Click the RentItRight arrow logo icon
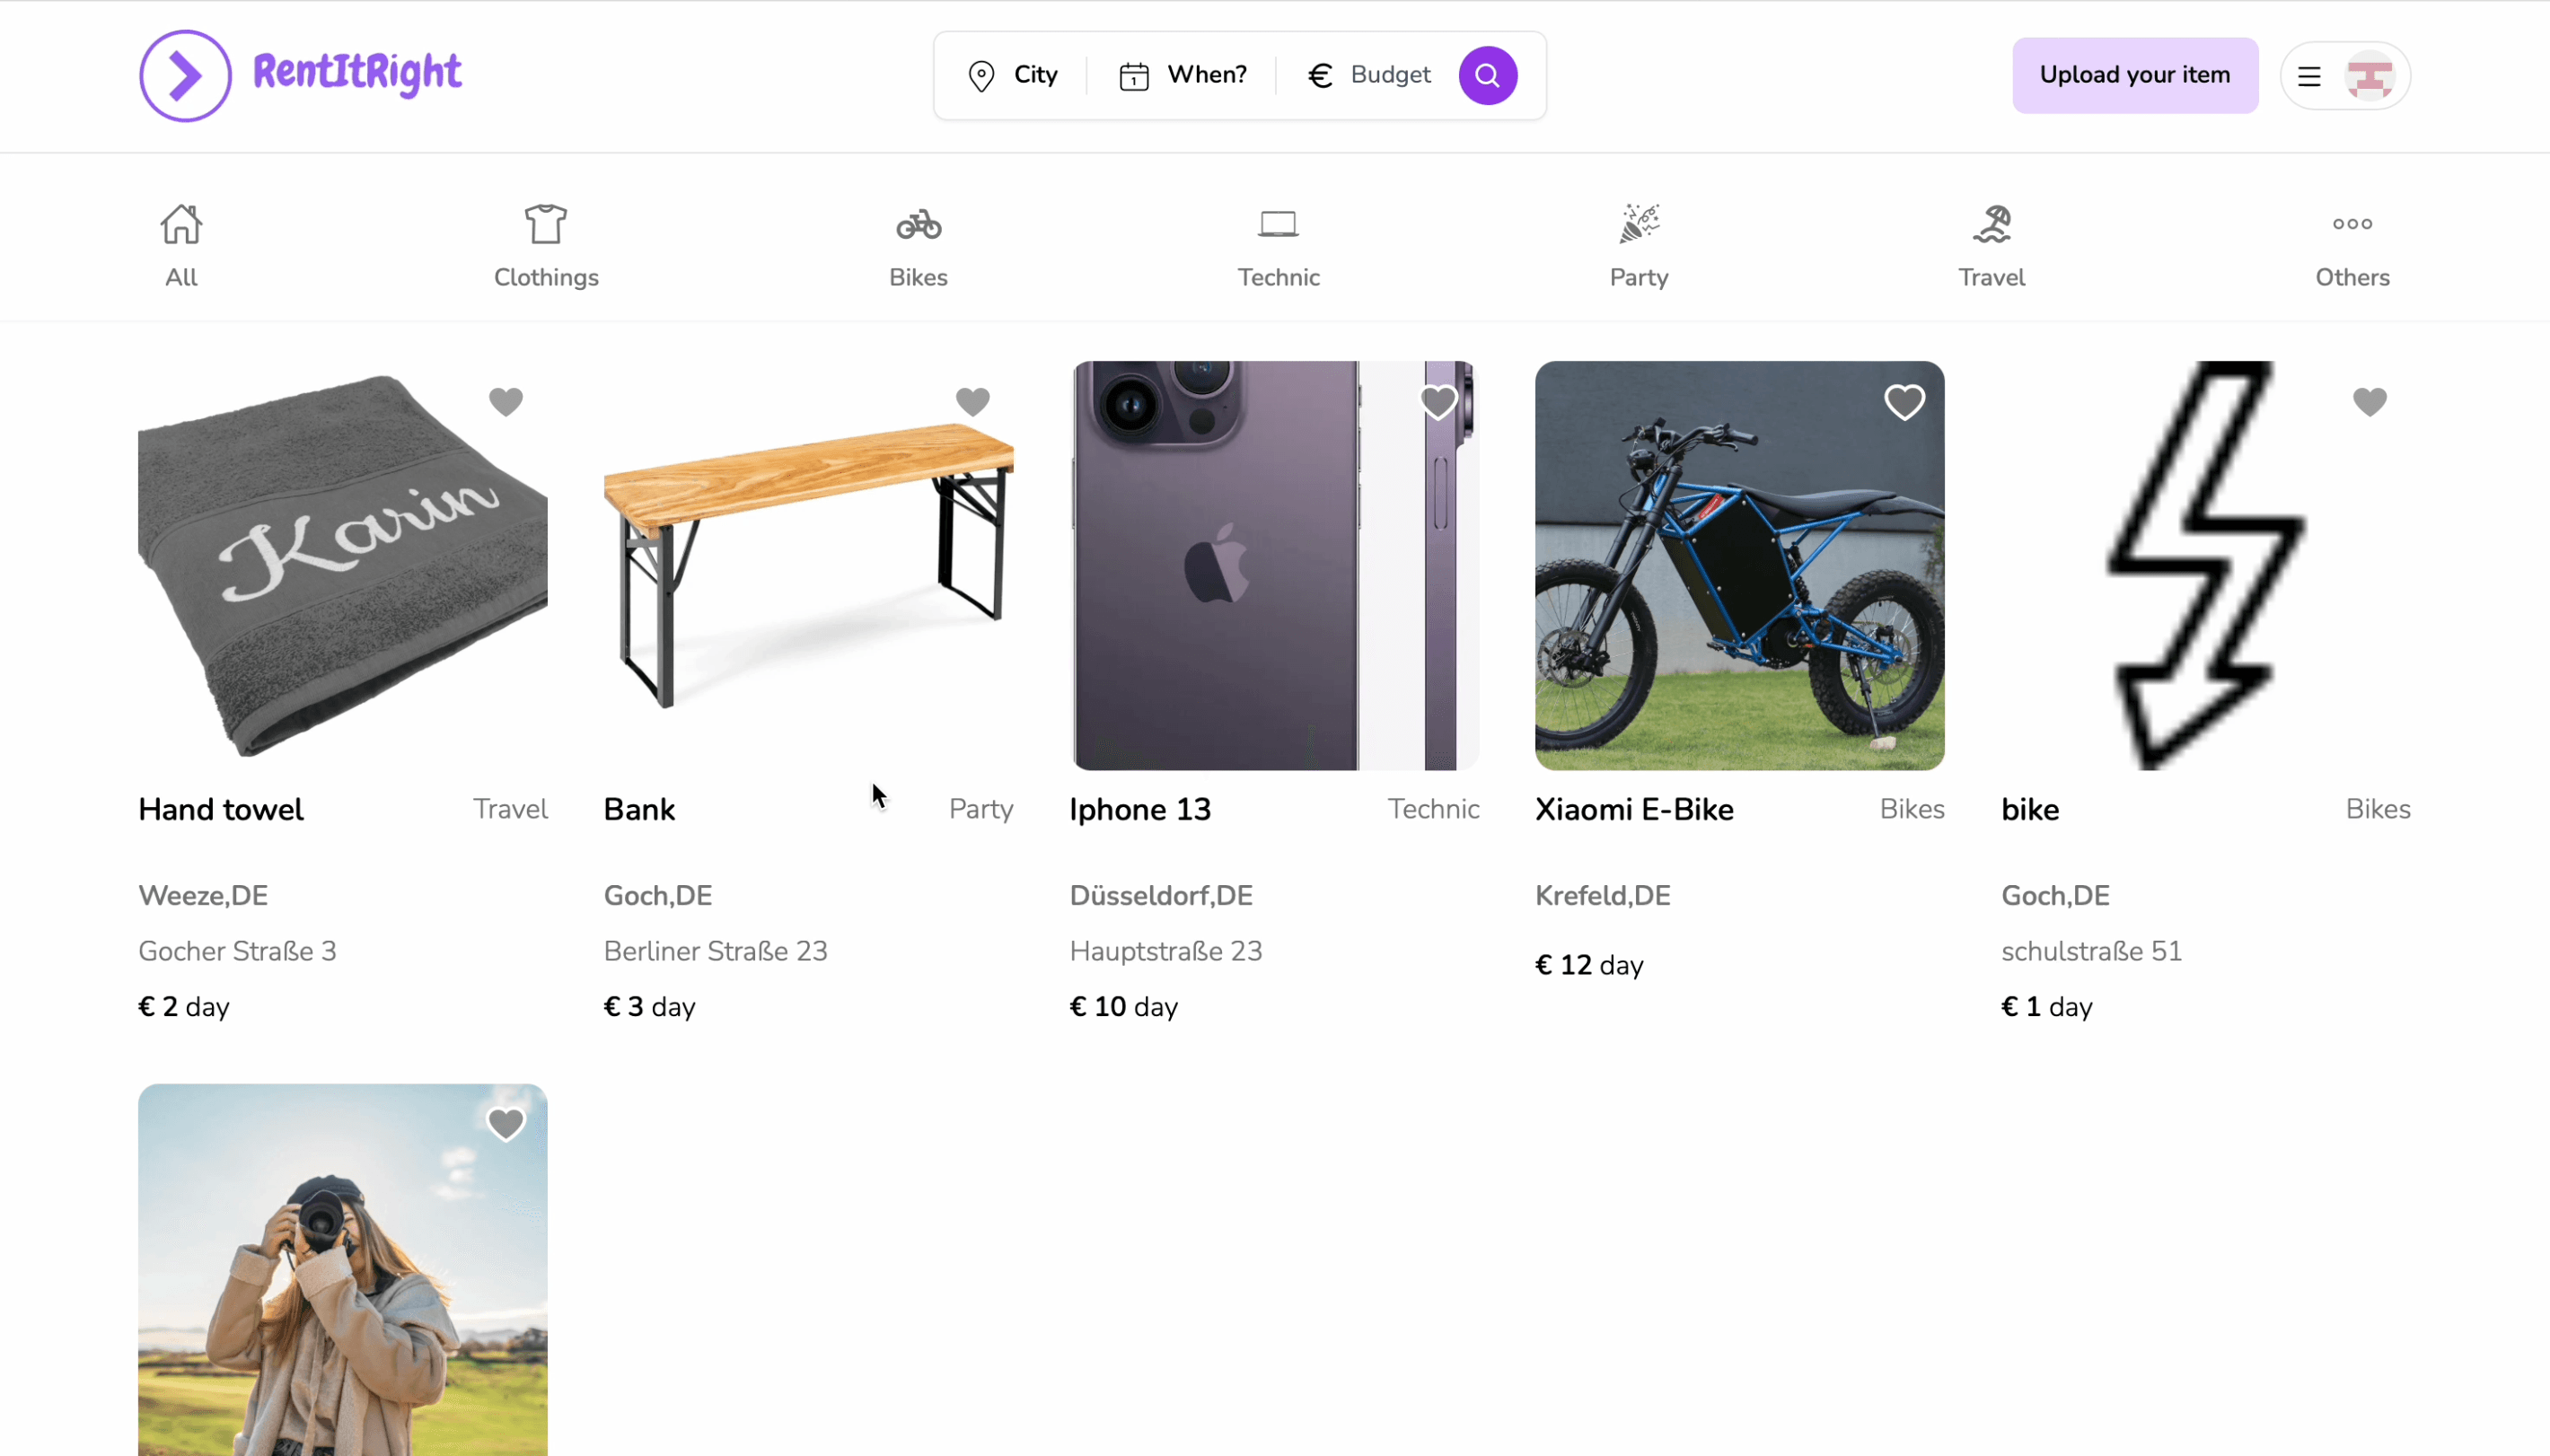The height and width of the screenshot is (1456, 2550). (185, 76)
